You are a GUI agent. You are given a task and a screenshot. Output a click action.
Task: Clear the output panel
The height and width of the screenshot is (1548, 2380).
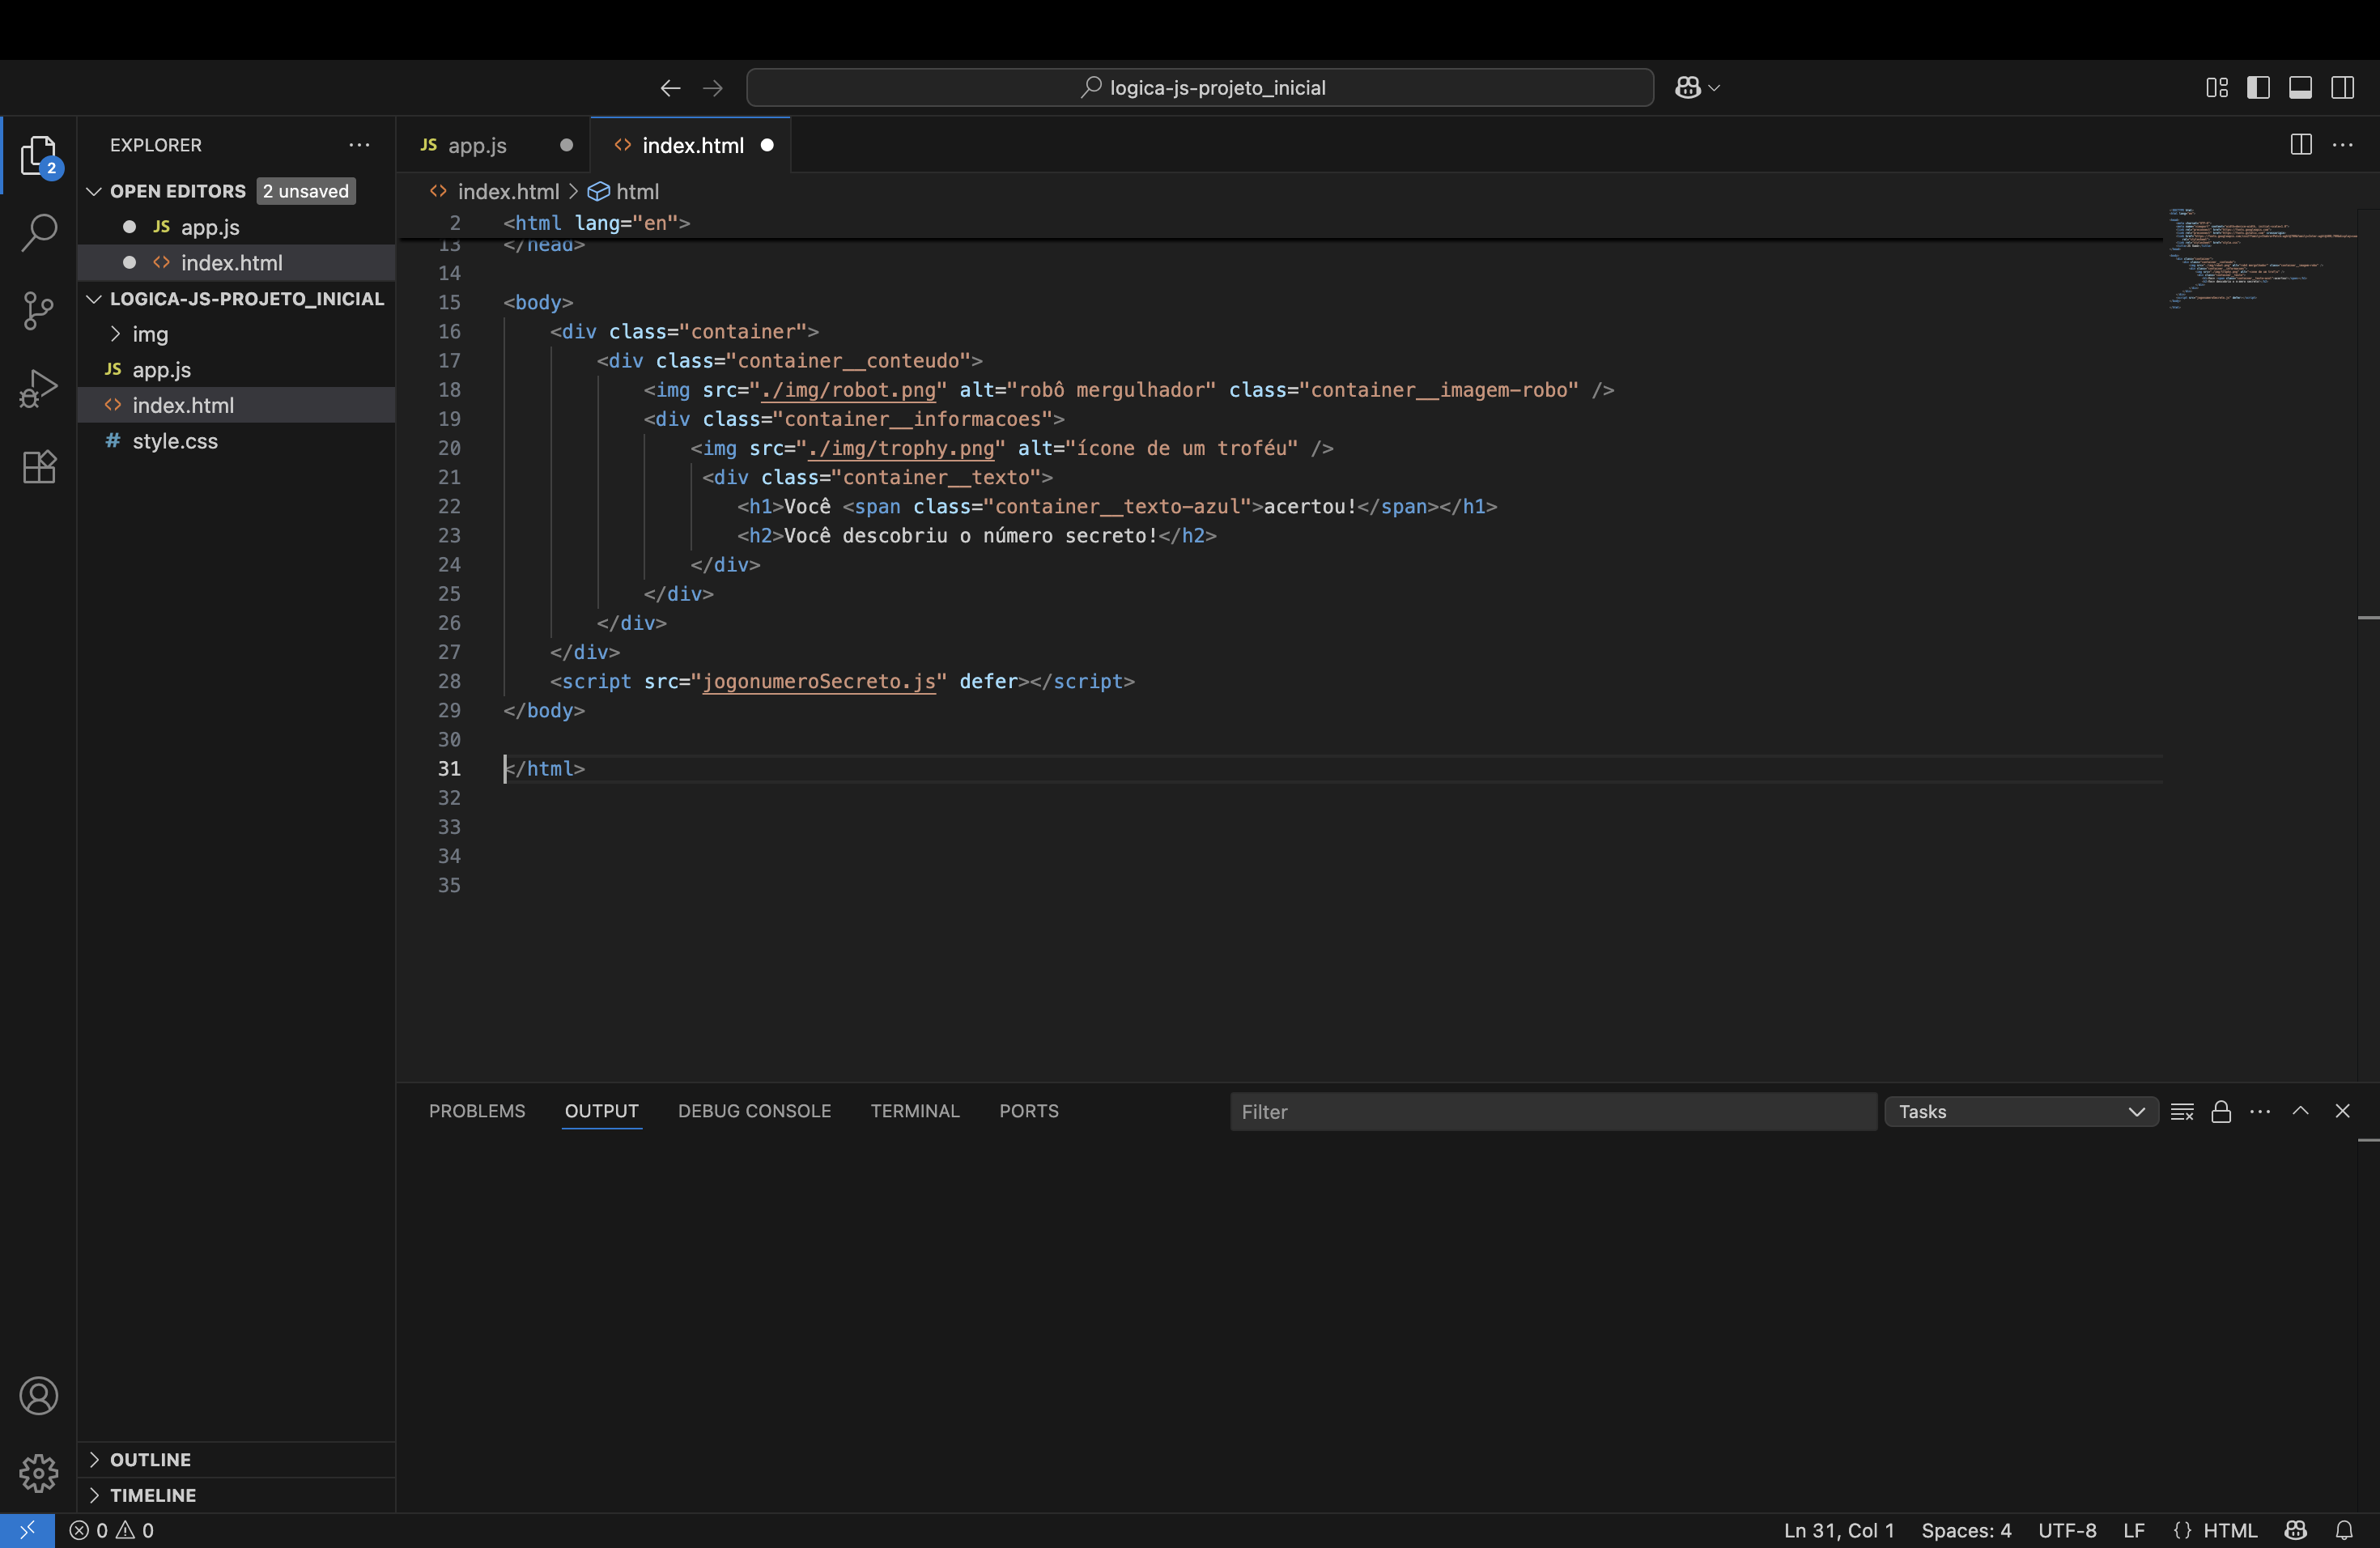[2182, 1112]
